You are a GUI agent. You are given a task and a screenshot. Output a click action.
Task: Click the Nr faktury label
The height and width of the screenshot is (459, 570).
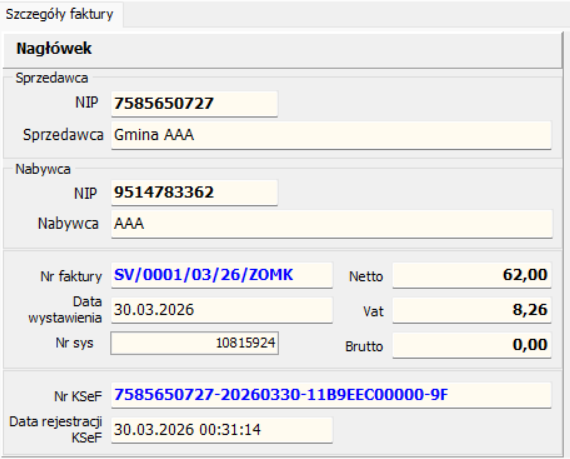[x=71, y=277]
